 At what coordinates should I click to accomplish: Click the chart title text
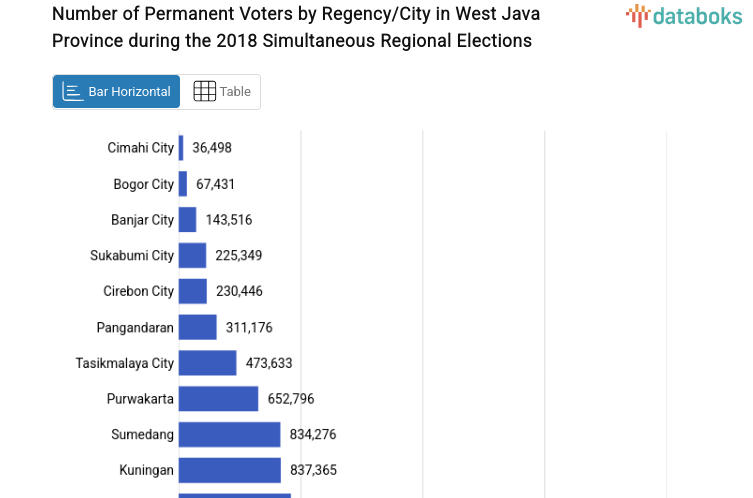pyautogui.click(x=292, y=27)
